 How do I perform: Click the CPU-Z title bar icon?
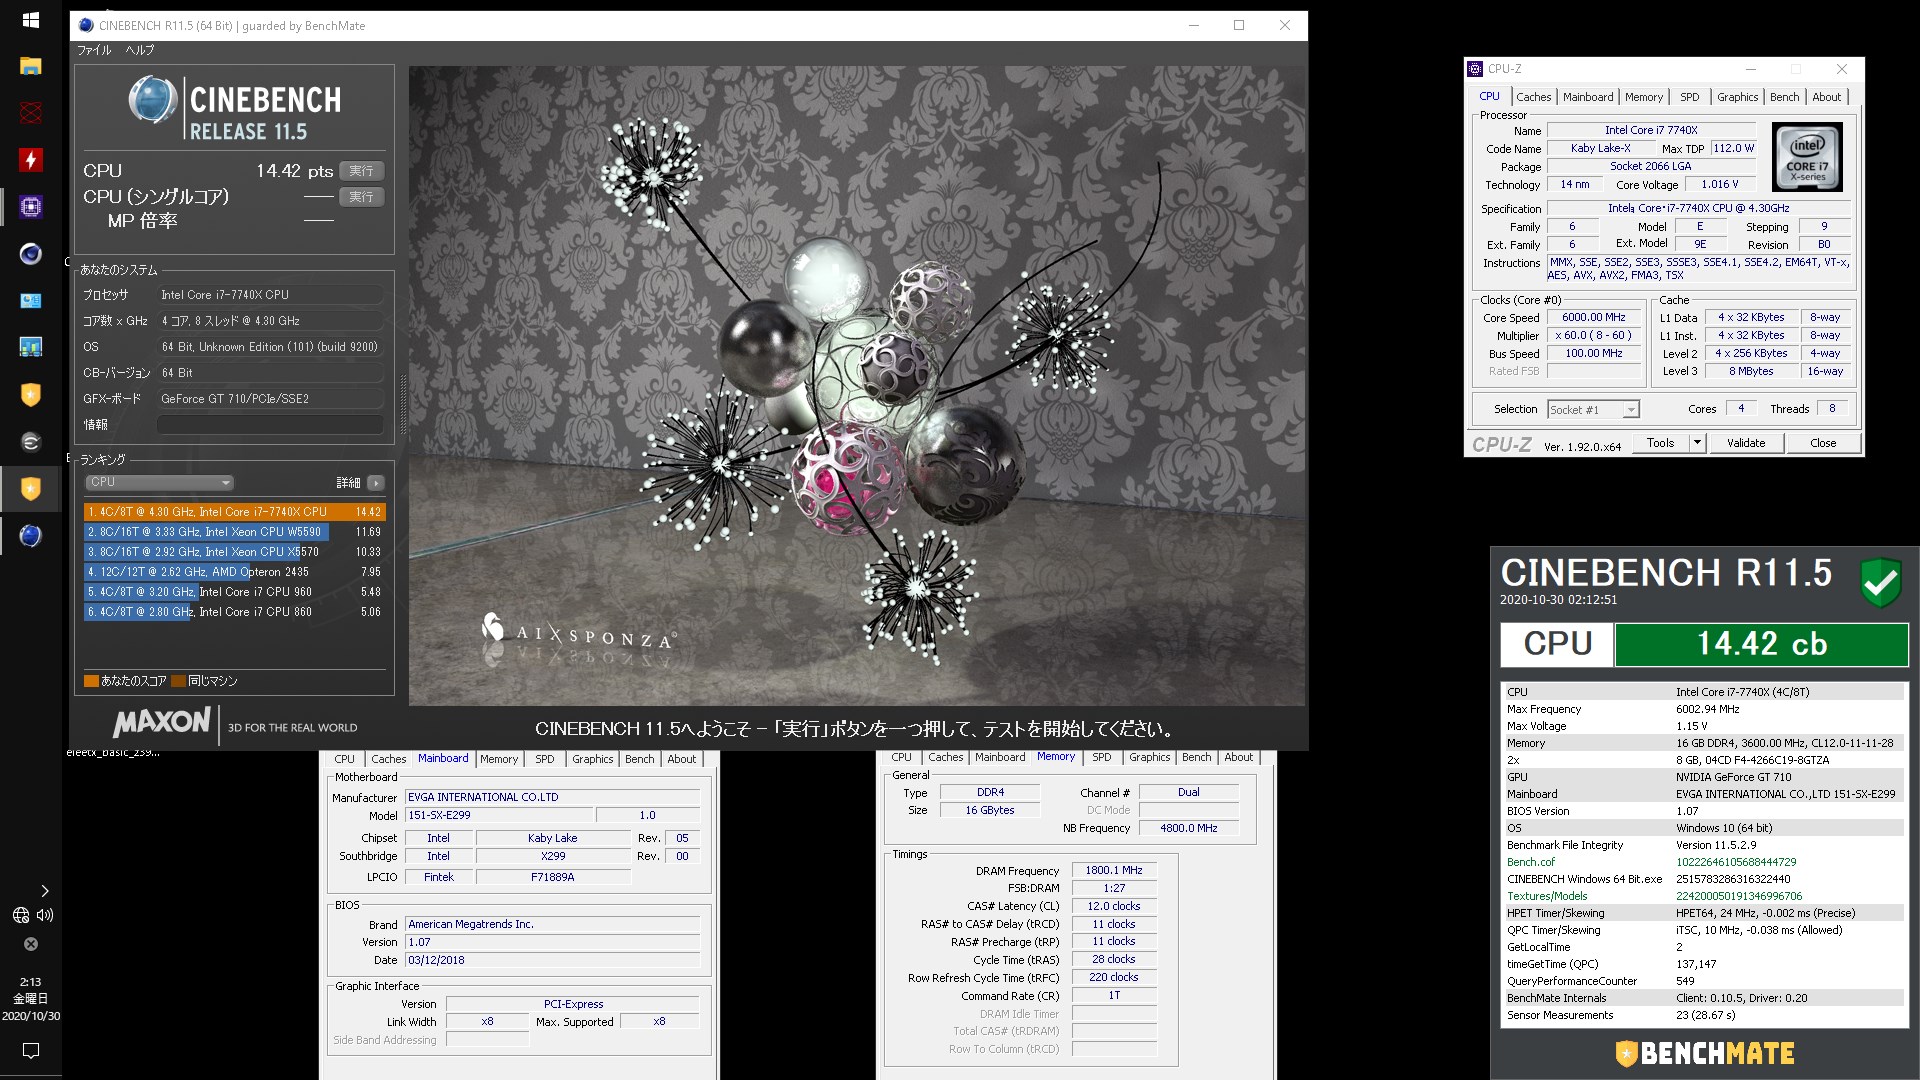(x=1475, y=69)
